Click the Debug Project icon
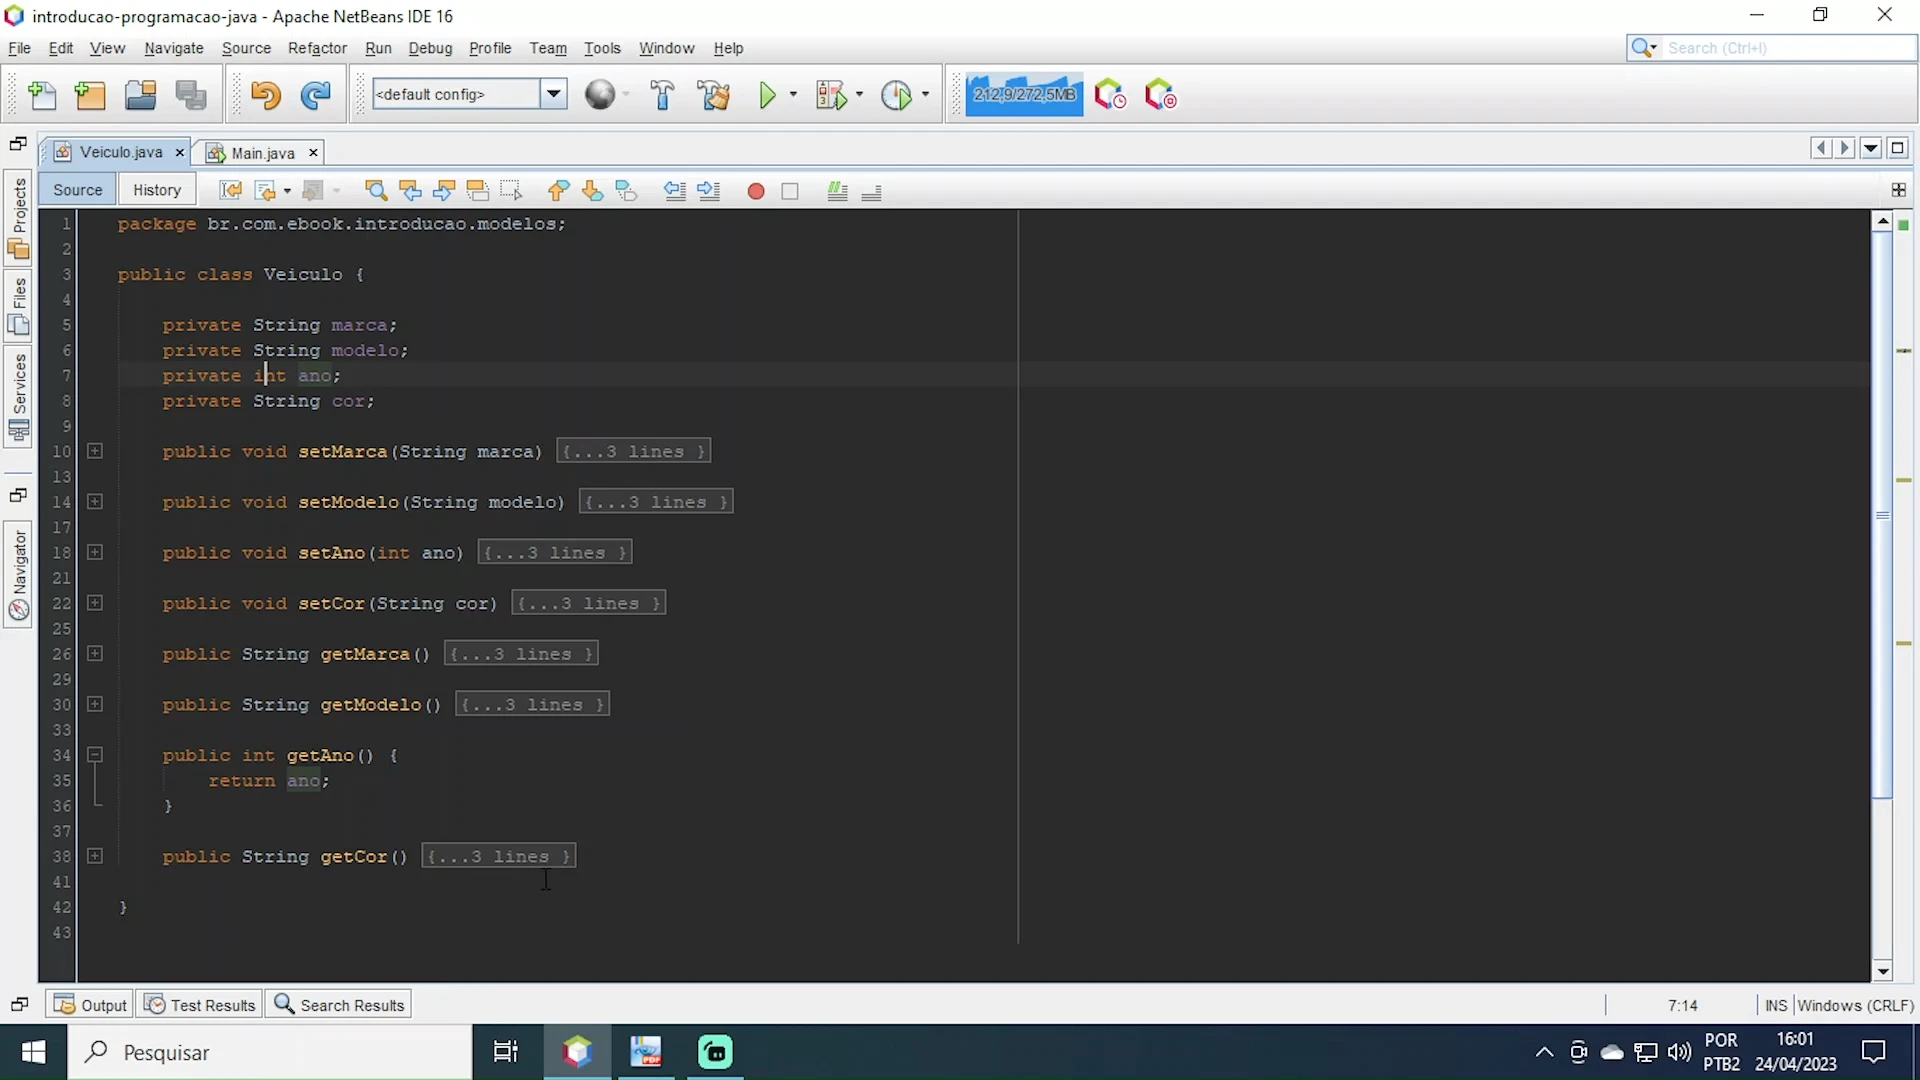This screenshot has height=1080, width=1920. 830,95
